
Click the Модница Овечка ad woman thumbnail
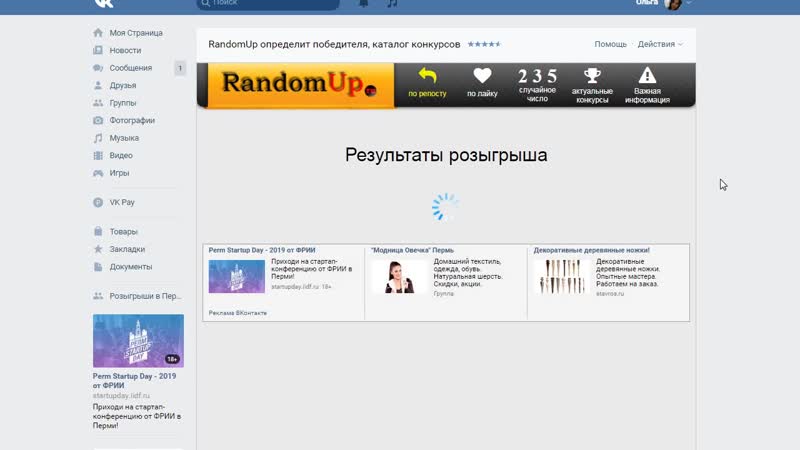point(399,277)
